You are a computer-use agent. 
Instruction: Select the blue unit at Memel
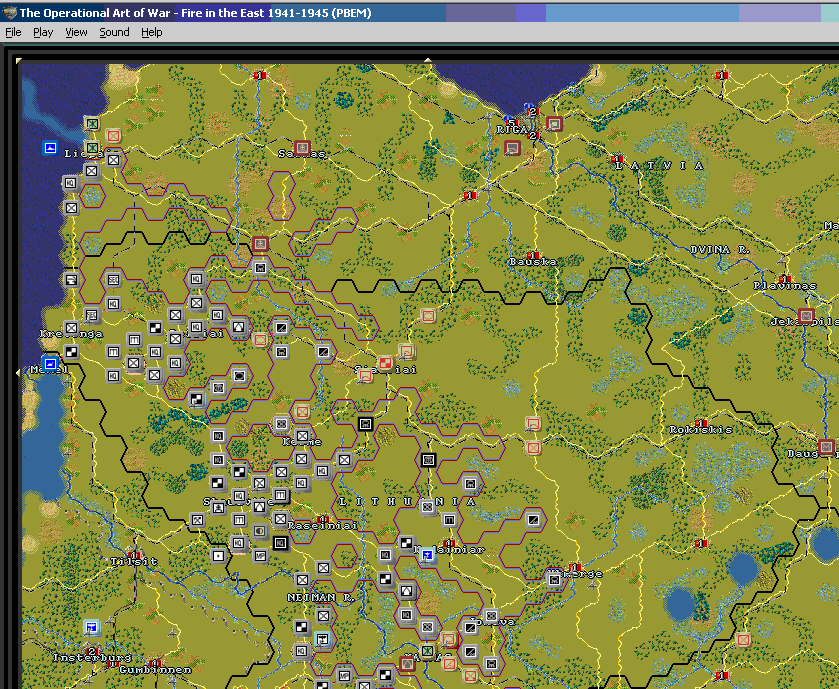point(50,364)
